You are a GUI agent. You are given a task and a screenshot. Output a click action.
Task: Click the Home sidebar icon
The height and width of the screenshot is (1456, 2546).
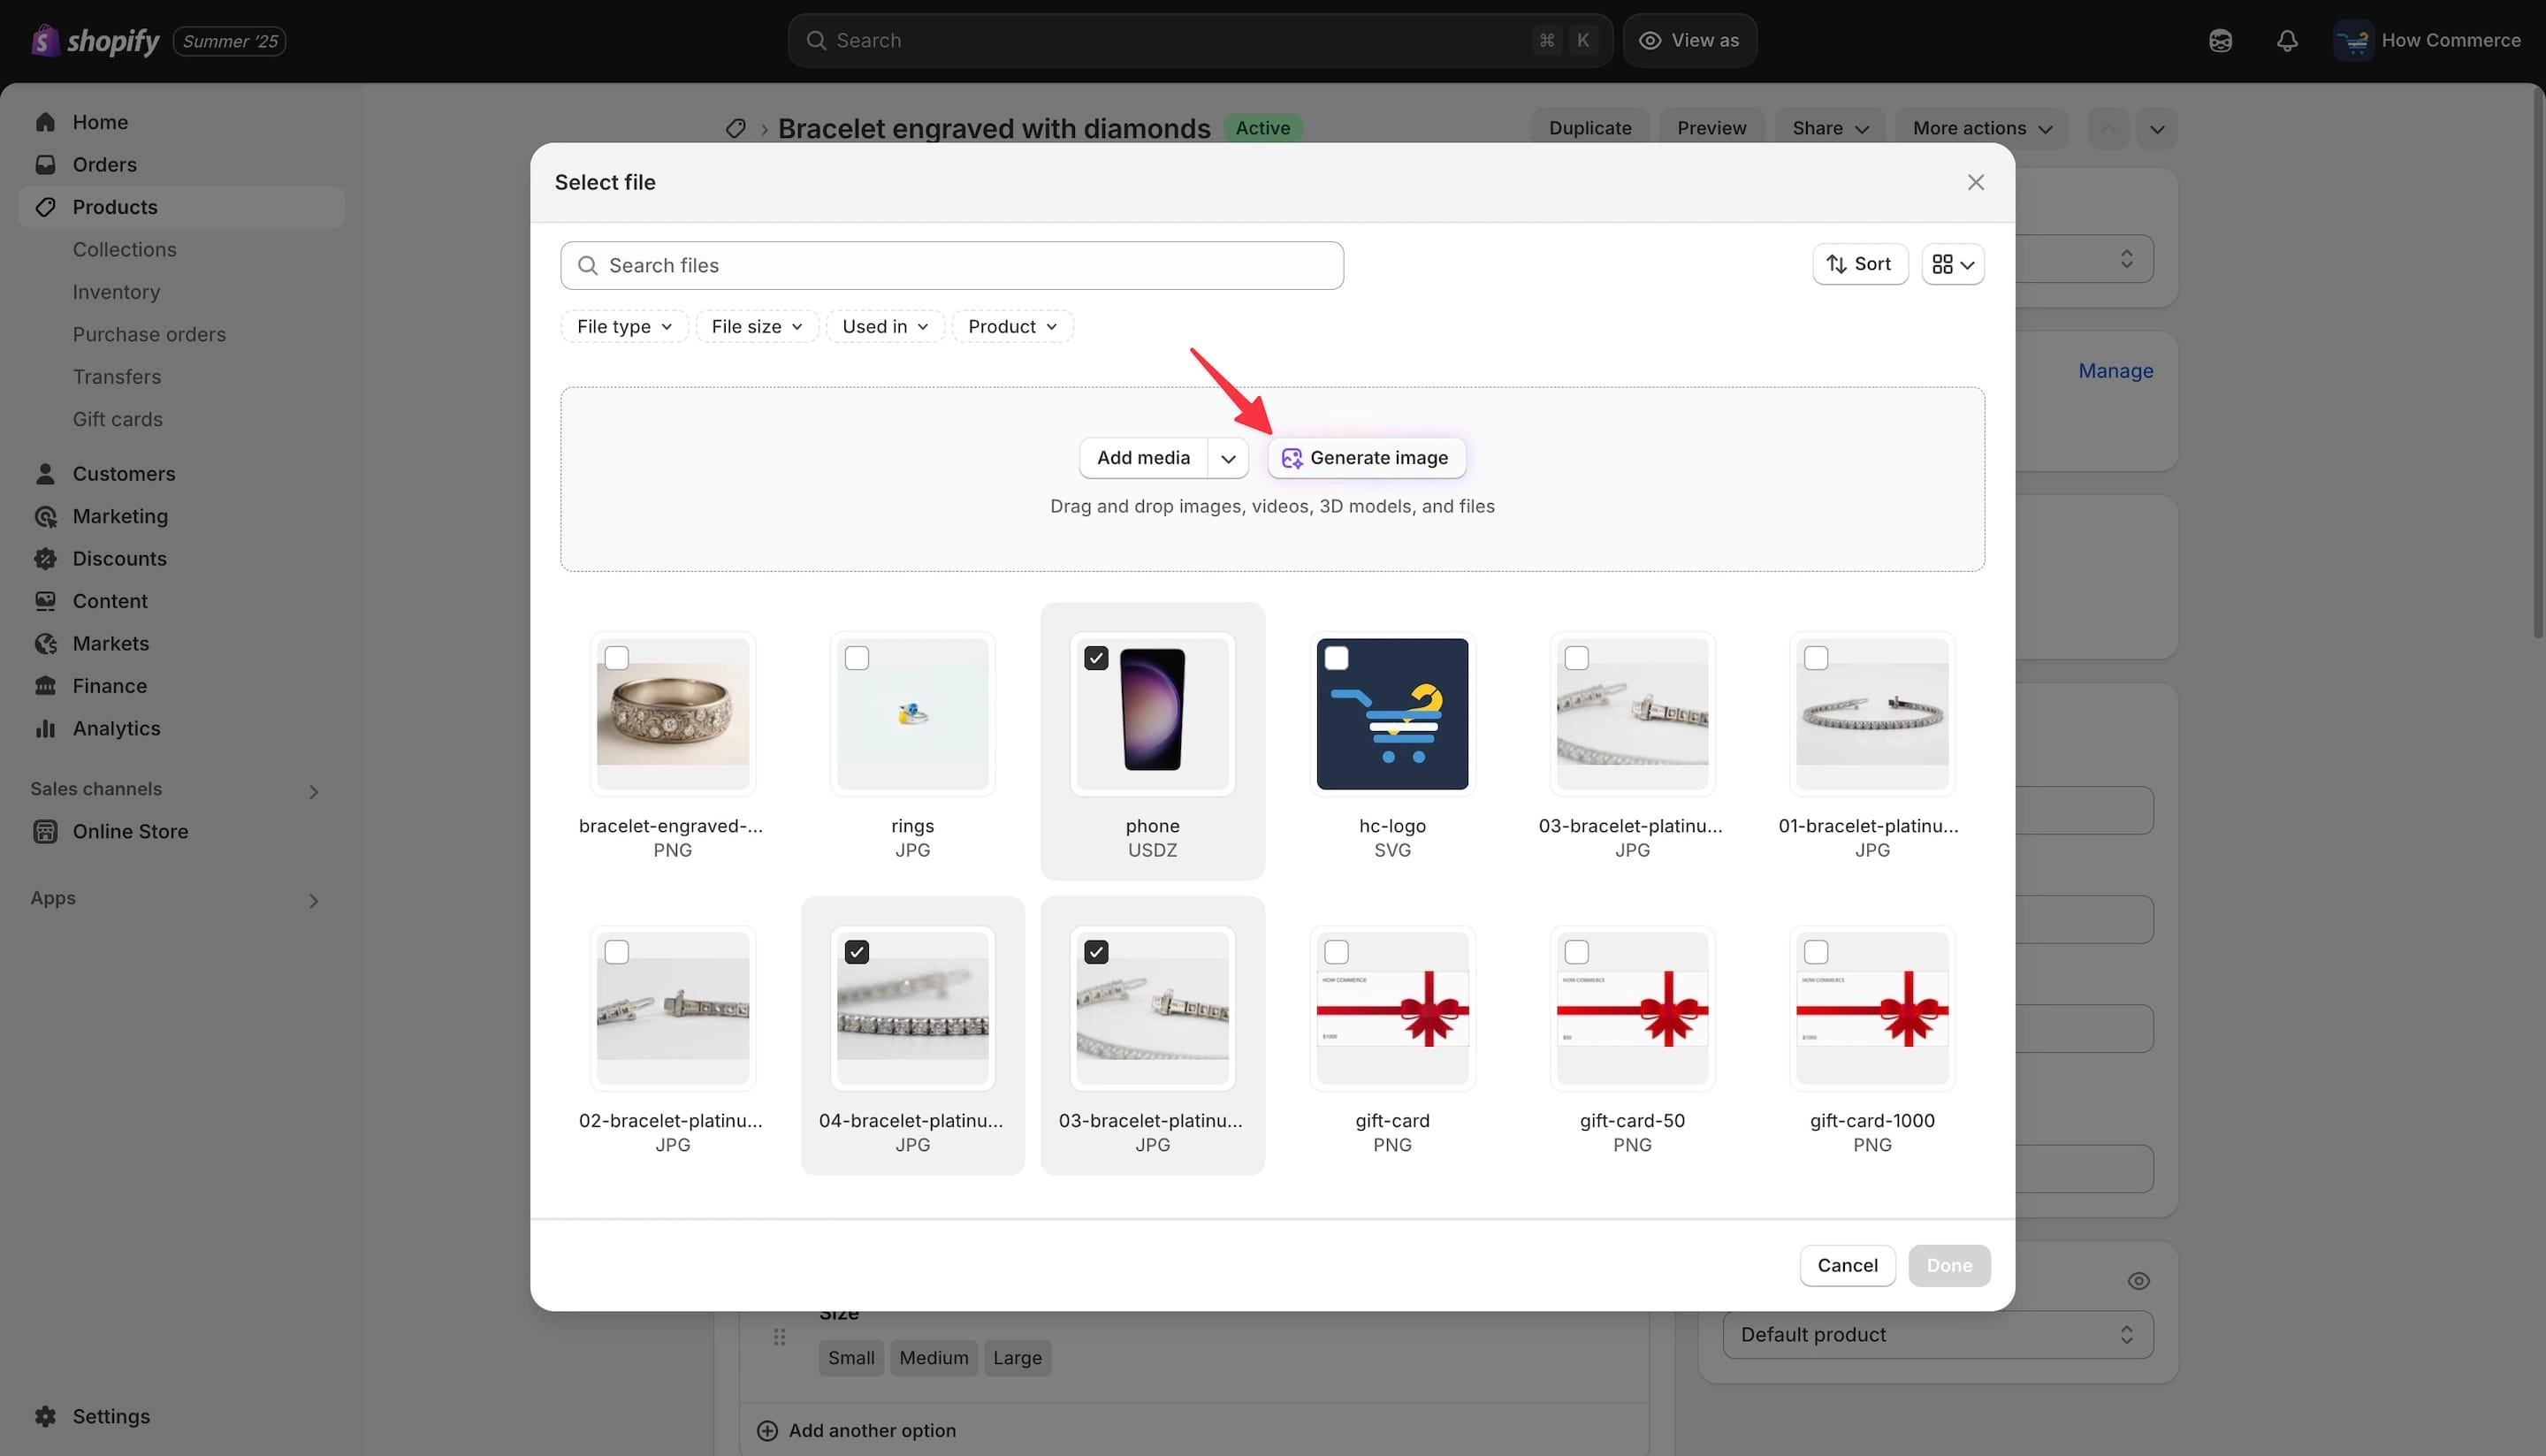click(x=45, y=122)
